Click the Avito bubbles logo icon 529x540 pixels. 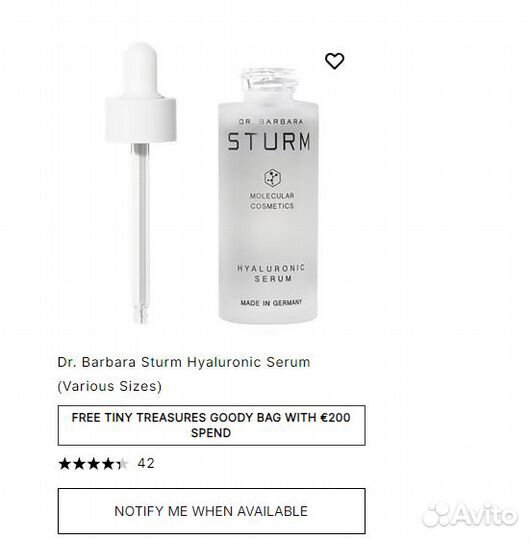click(436, 515)
